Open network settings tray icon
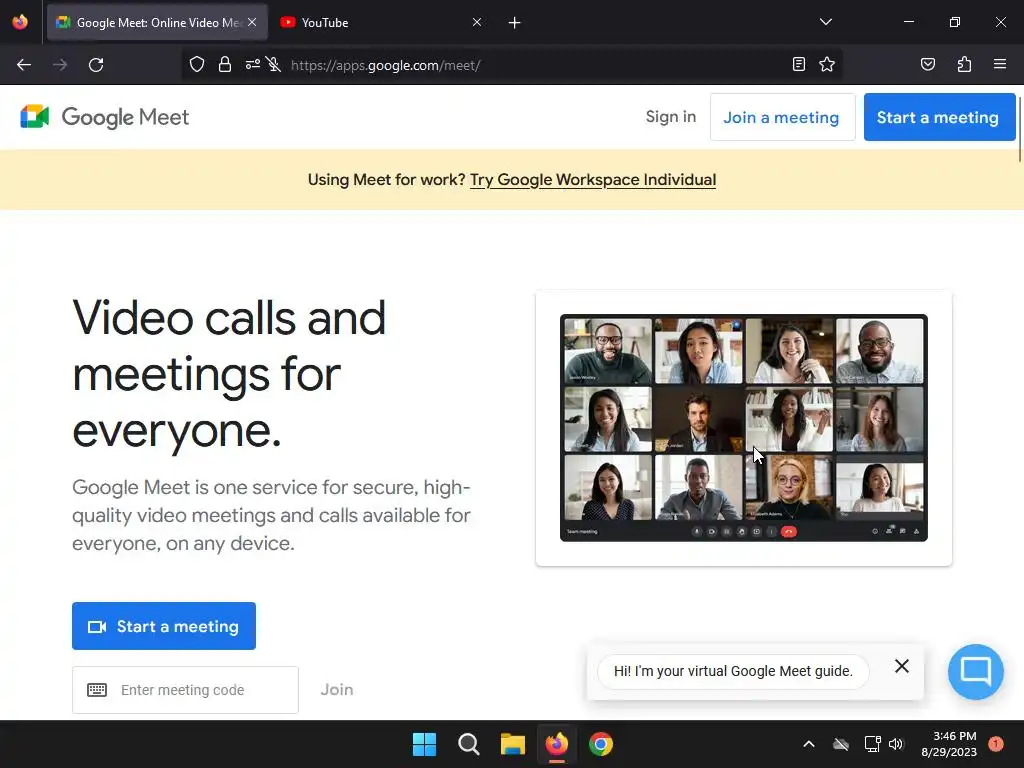 [x=872, y=744]
